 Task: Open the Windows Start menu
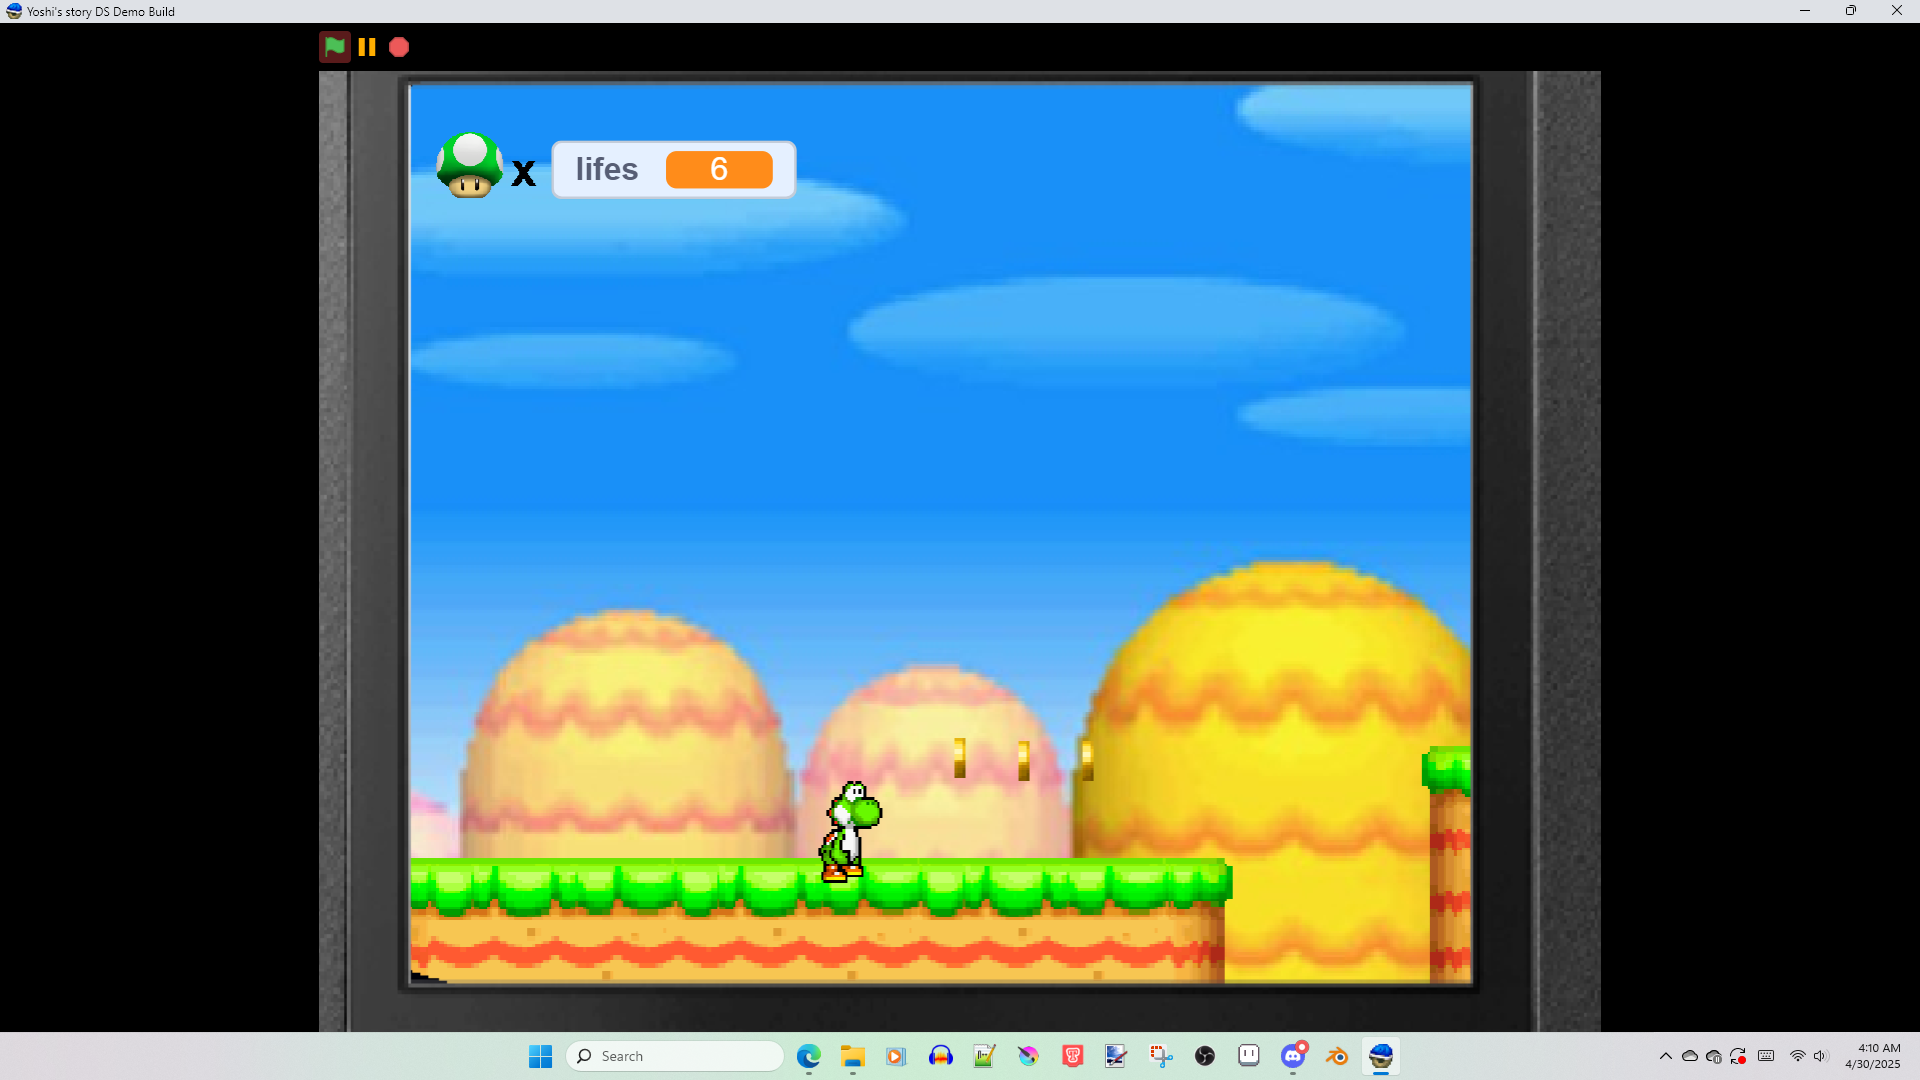click(x=541, y=1056)
